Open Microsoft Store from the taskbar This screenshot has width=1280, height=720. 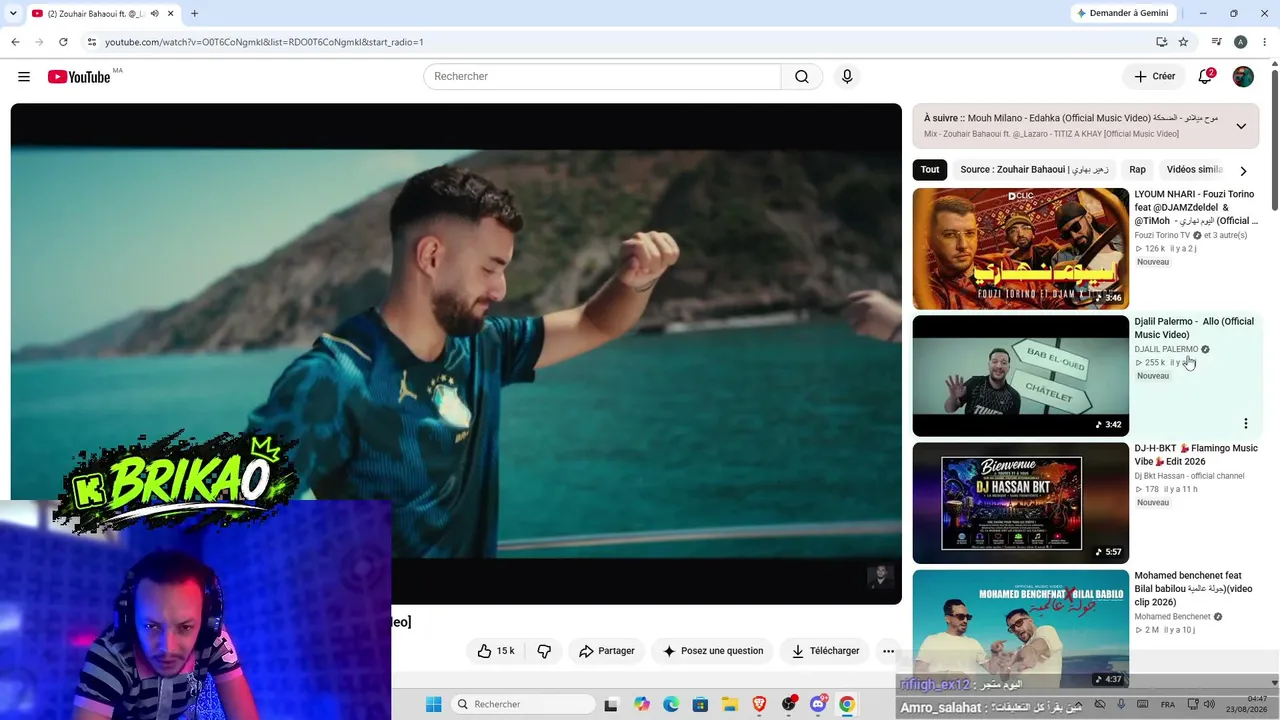(x=700, y=705)
